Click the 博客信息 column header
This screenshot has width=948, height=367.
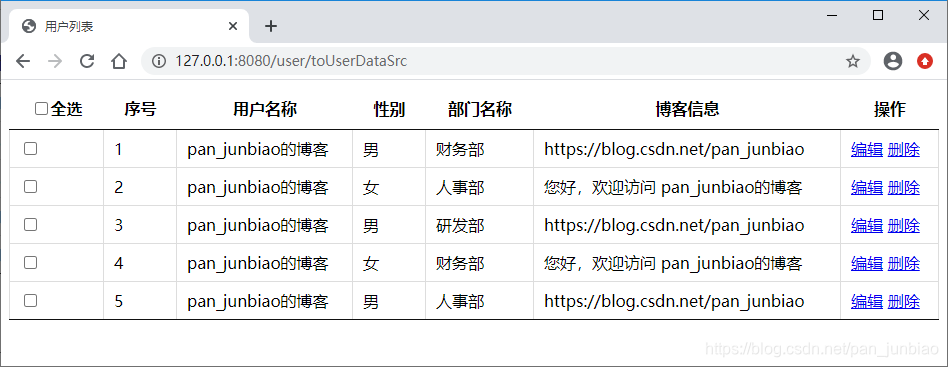(x=687, y=109)
